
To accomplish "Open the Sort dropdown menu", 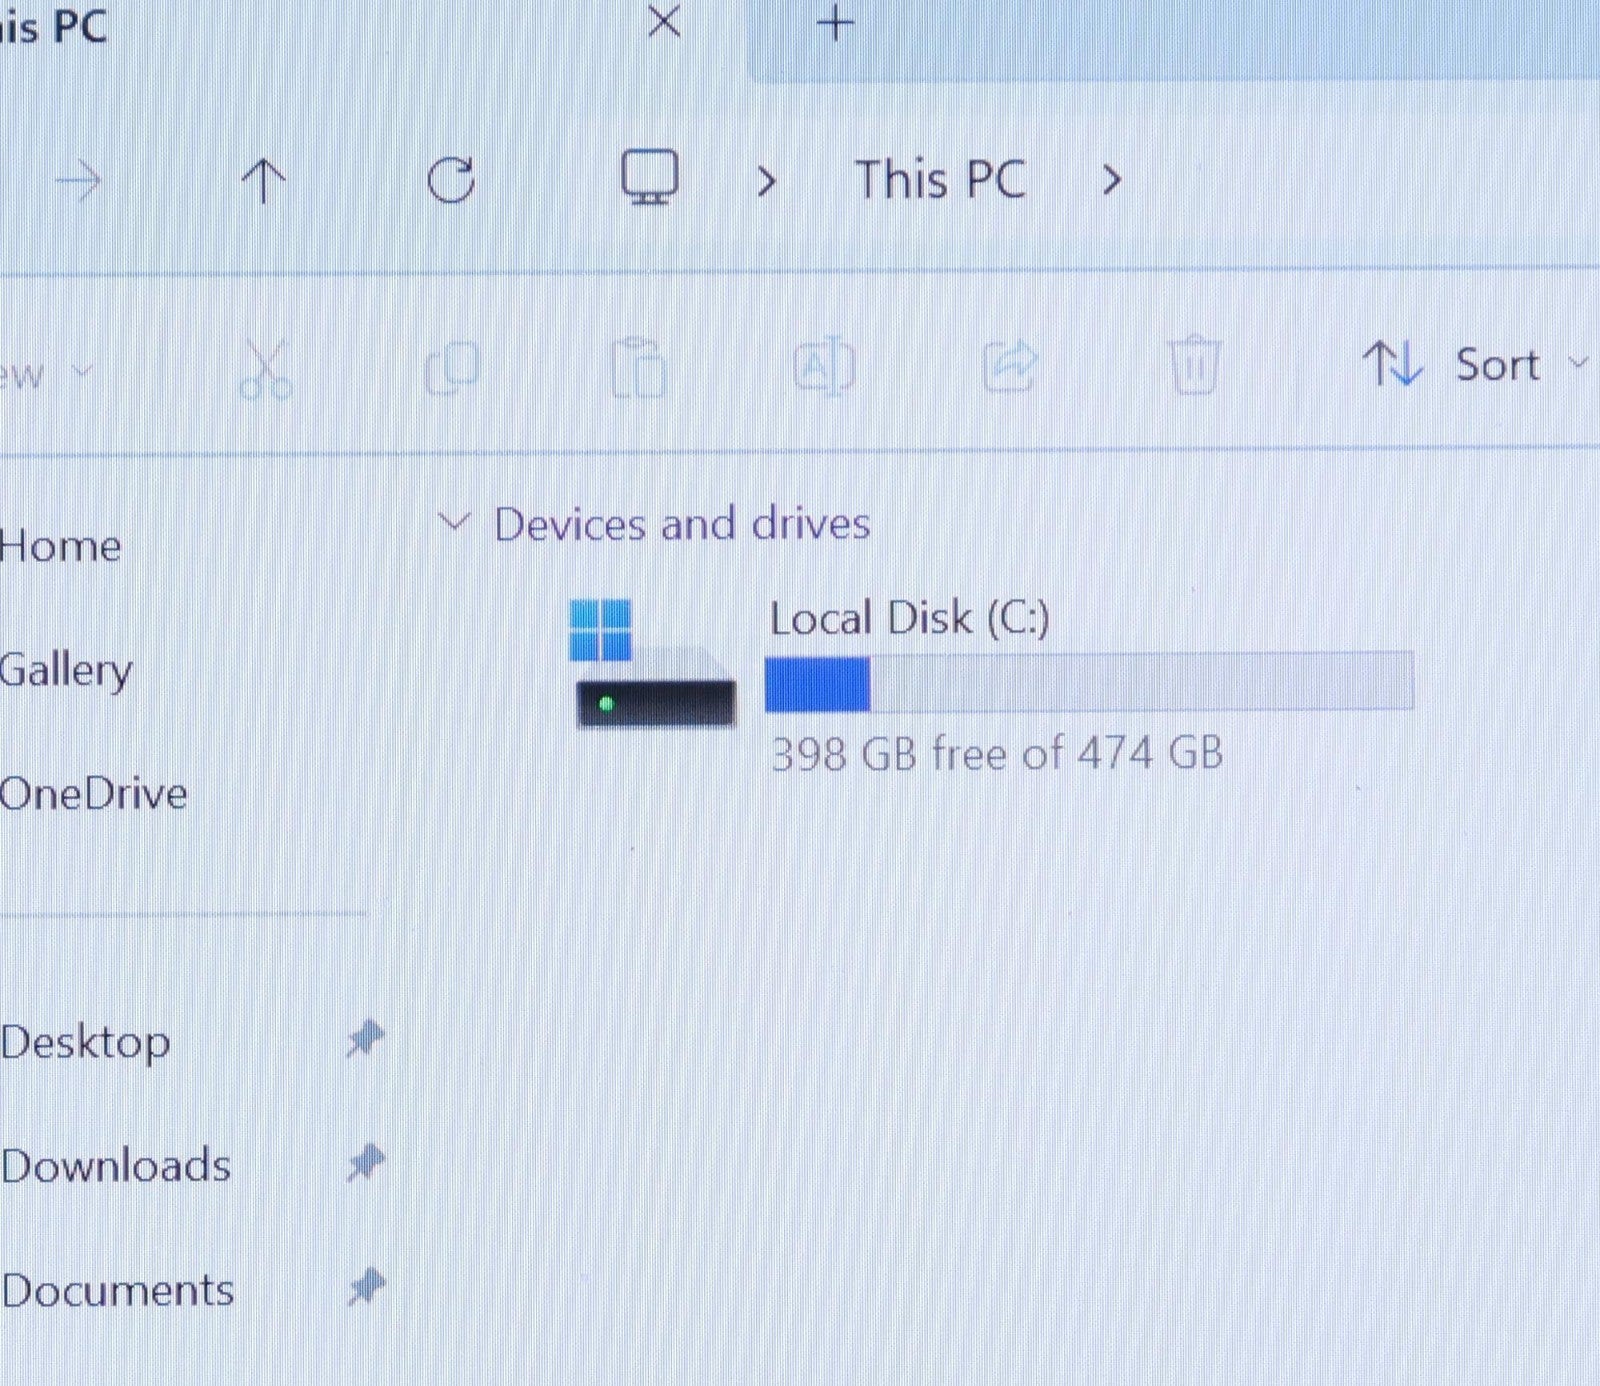I will click(x=1470, y=364).
